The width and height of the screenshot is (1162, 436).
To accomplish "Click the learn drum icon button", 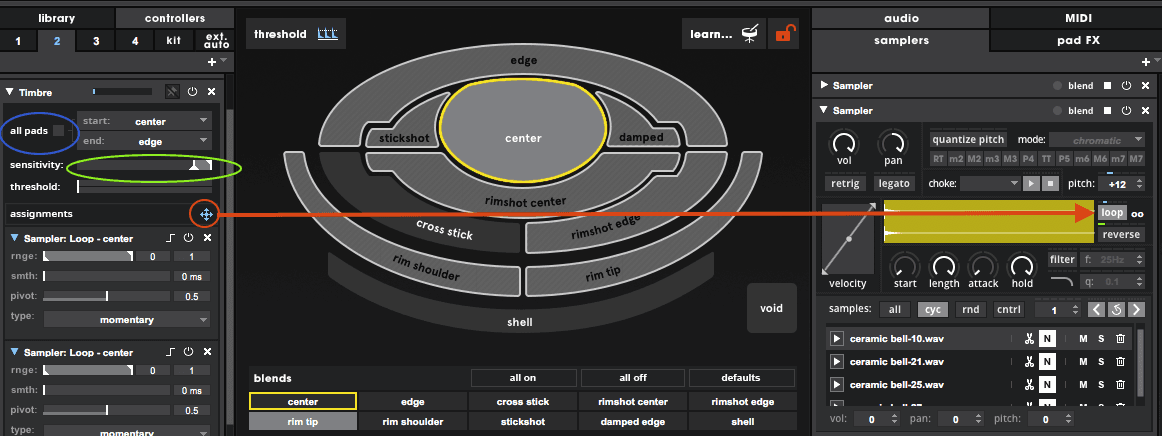I will pos(751,34).
